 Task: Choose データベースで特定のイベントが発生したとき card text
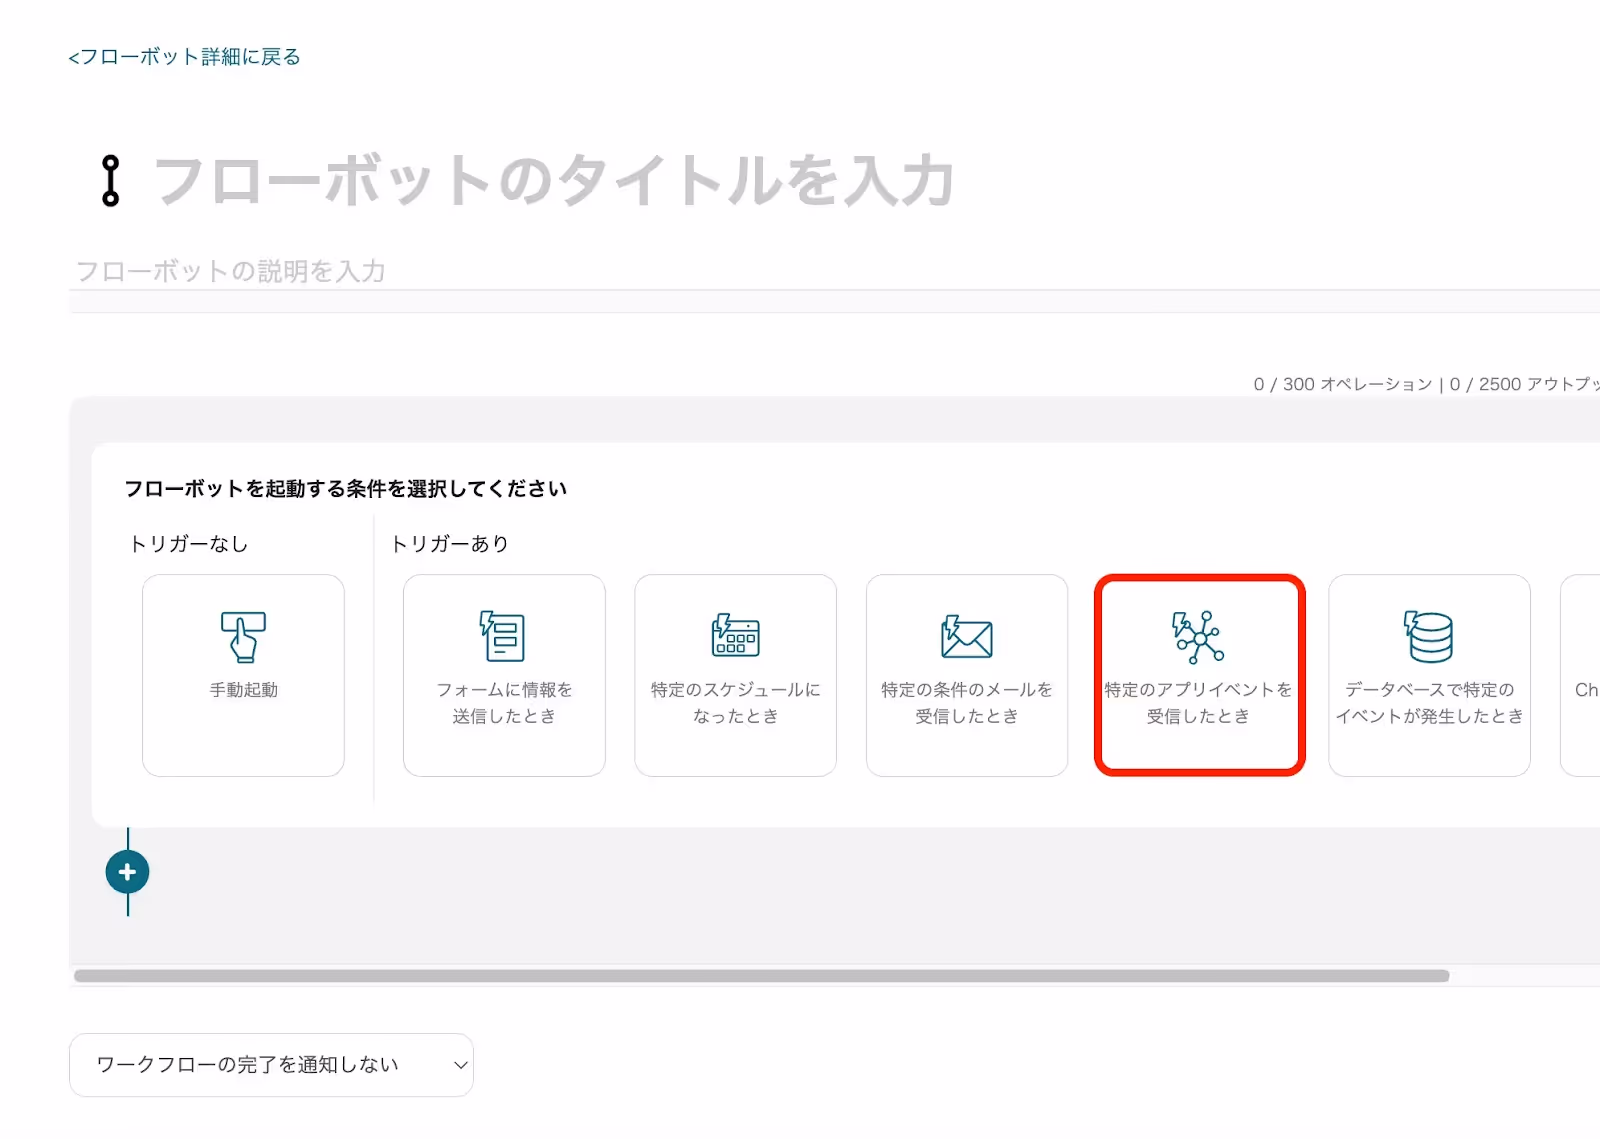click(1429, 703)
